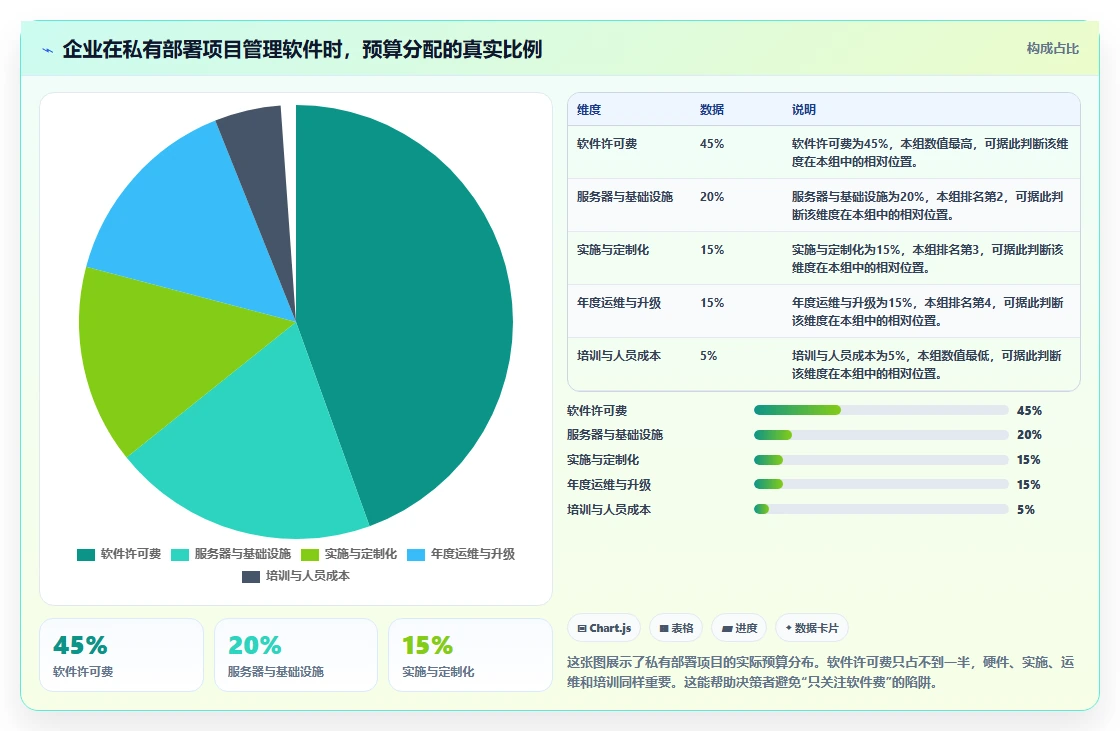Click the summary paragraph below the chips

point(821,672)
